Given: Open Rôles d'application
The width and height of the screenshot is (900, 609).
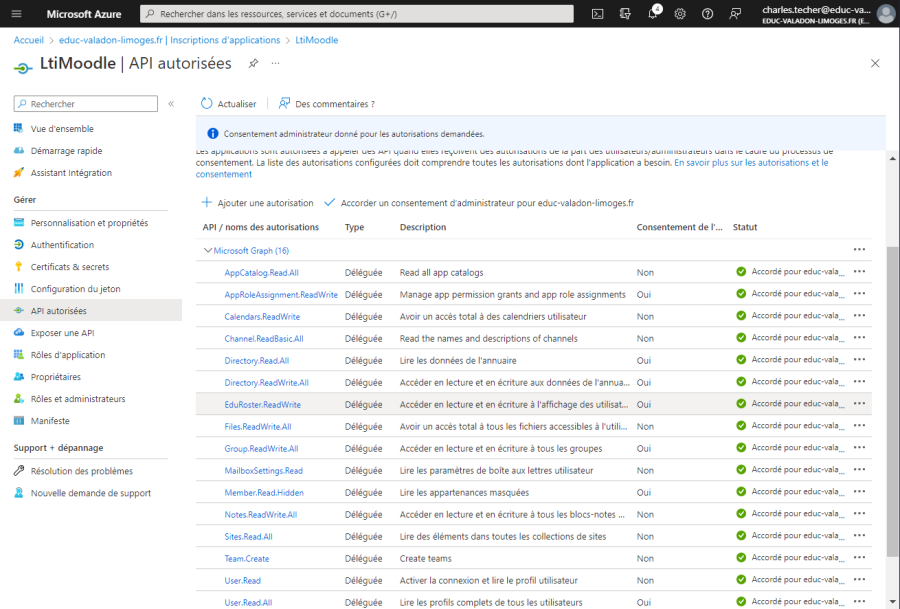Looking at the screenshot, I should coord(68,355).
